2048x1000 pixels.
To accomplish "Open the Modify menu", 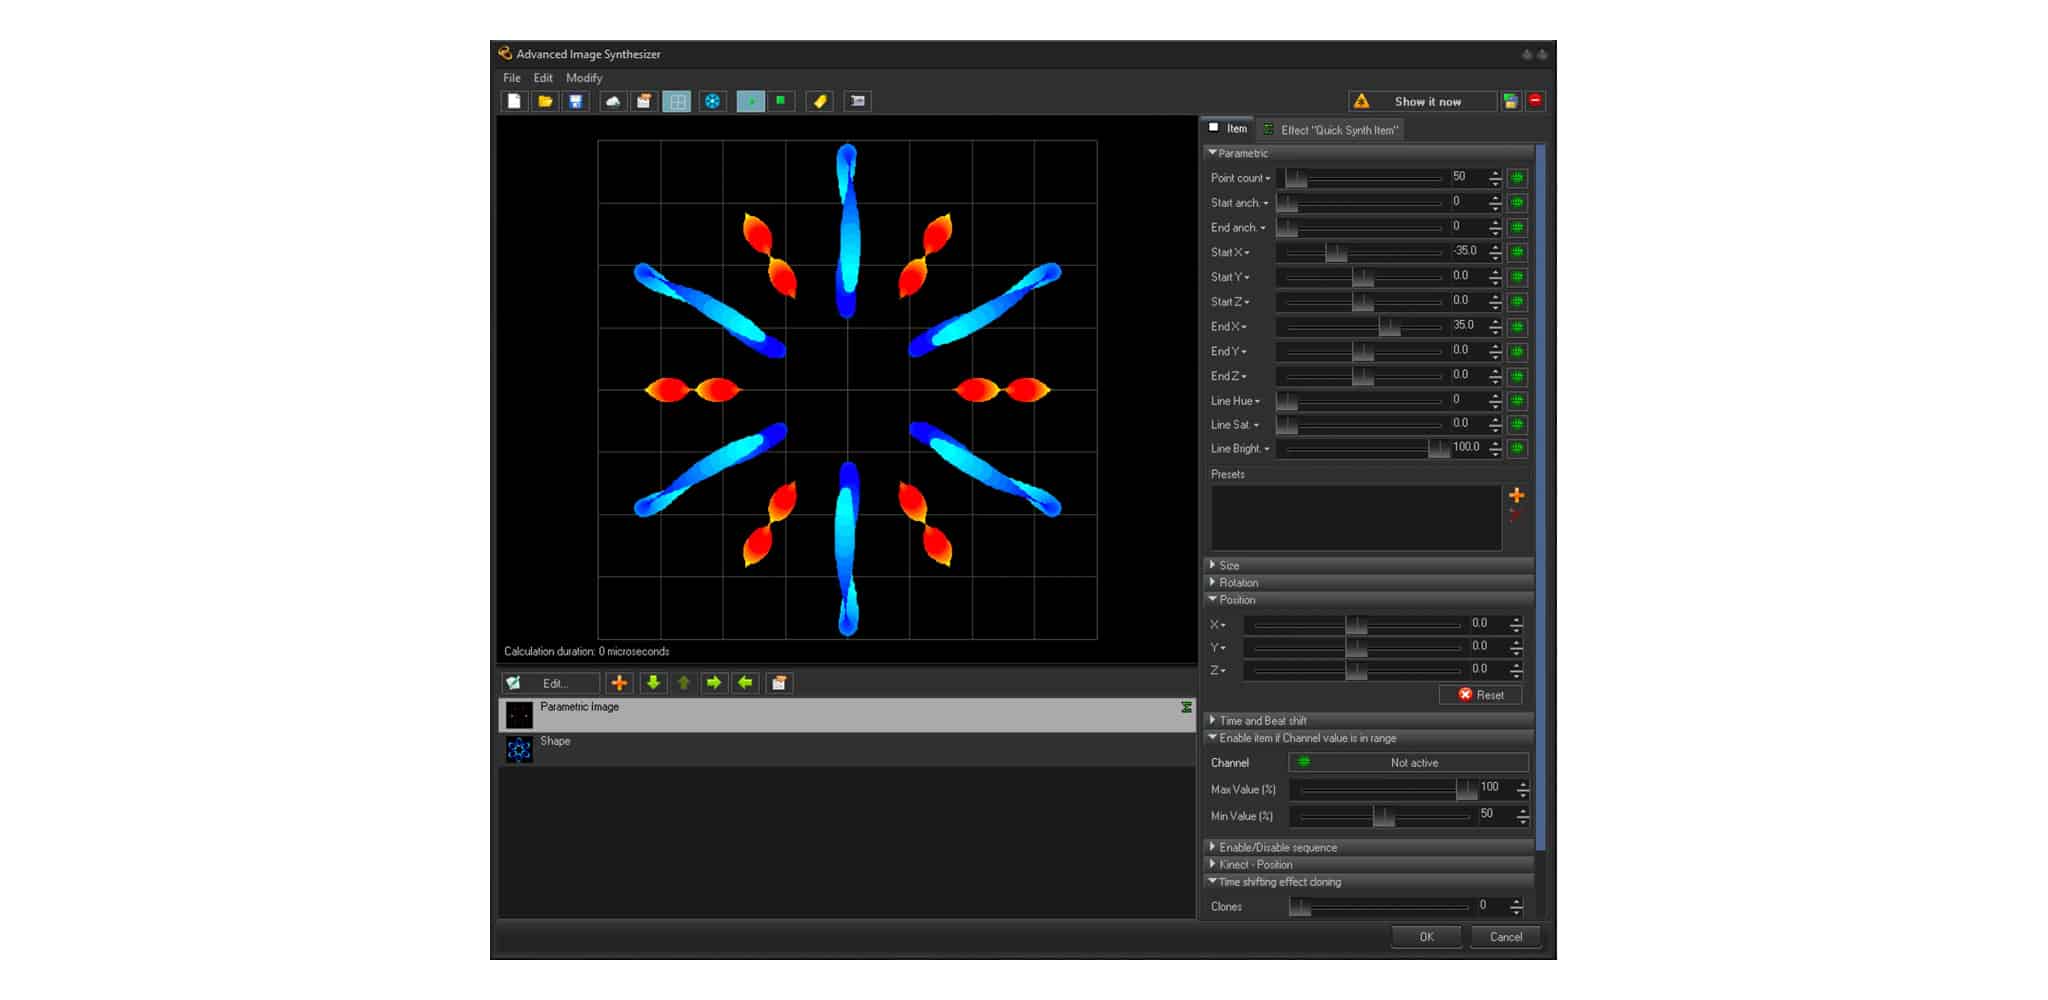I will point(584,78).
